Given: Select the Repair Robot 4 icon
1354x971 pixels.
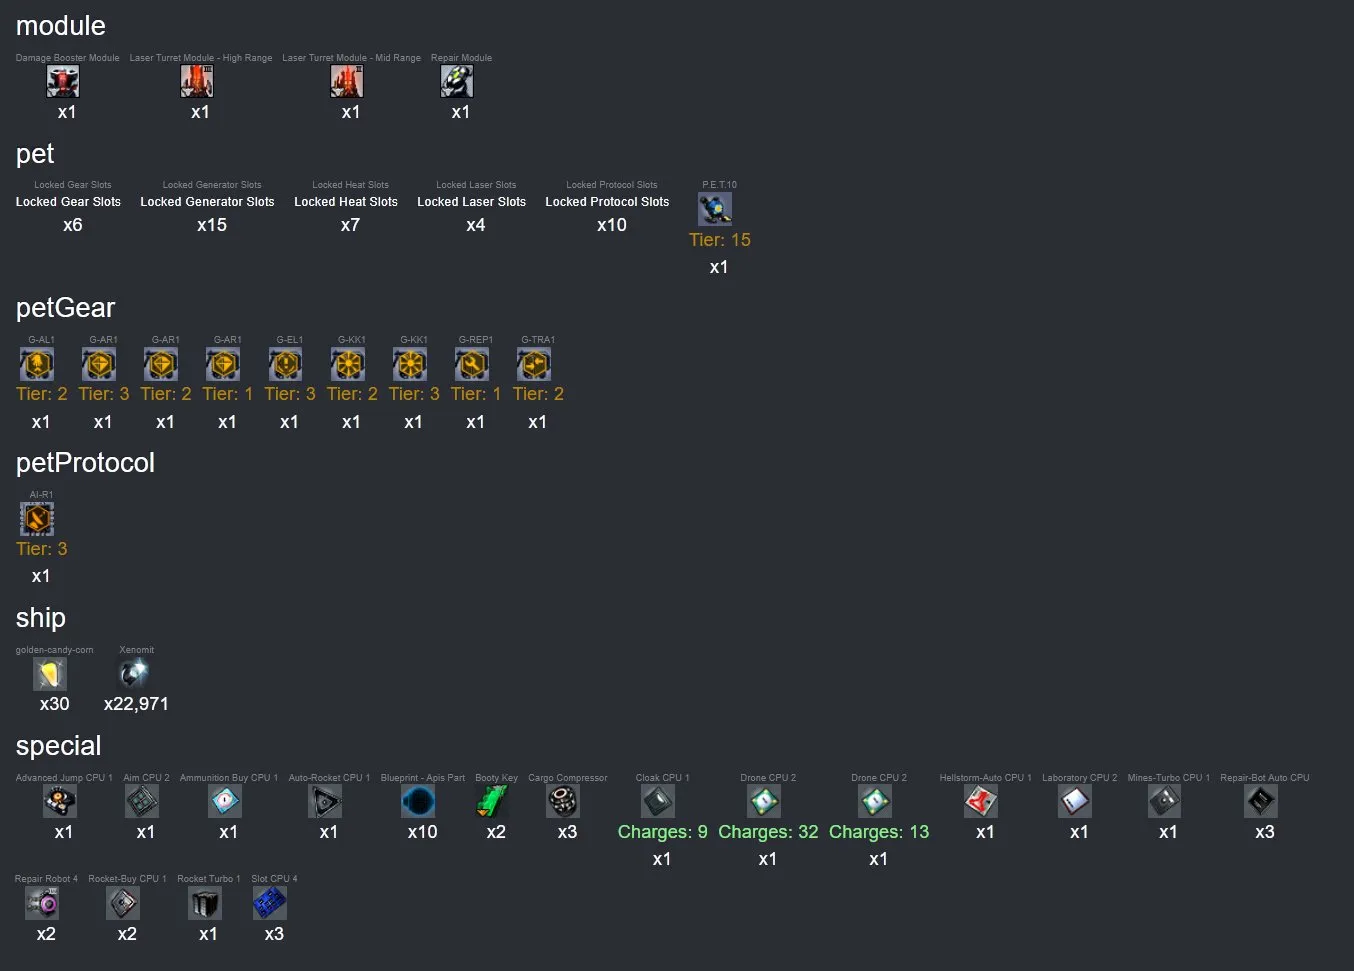Looking at the screenshot, I should [42, 903].
